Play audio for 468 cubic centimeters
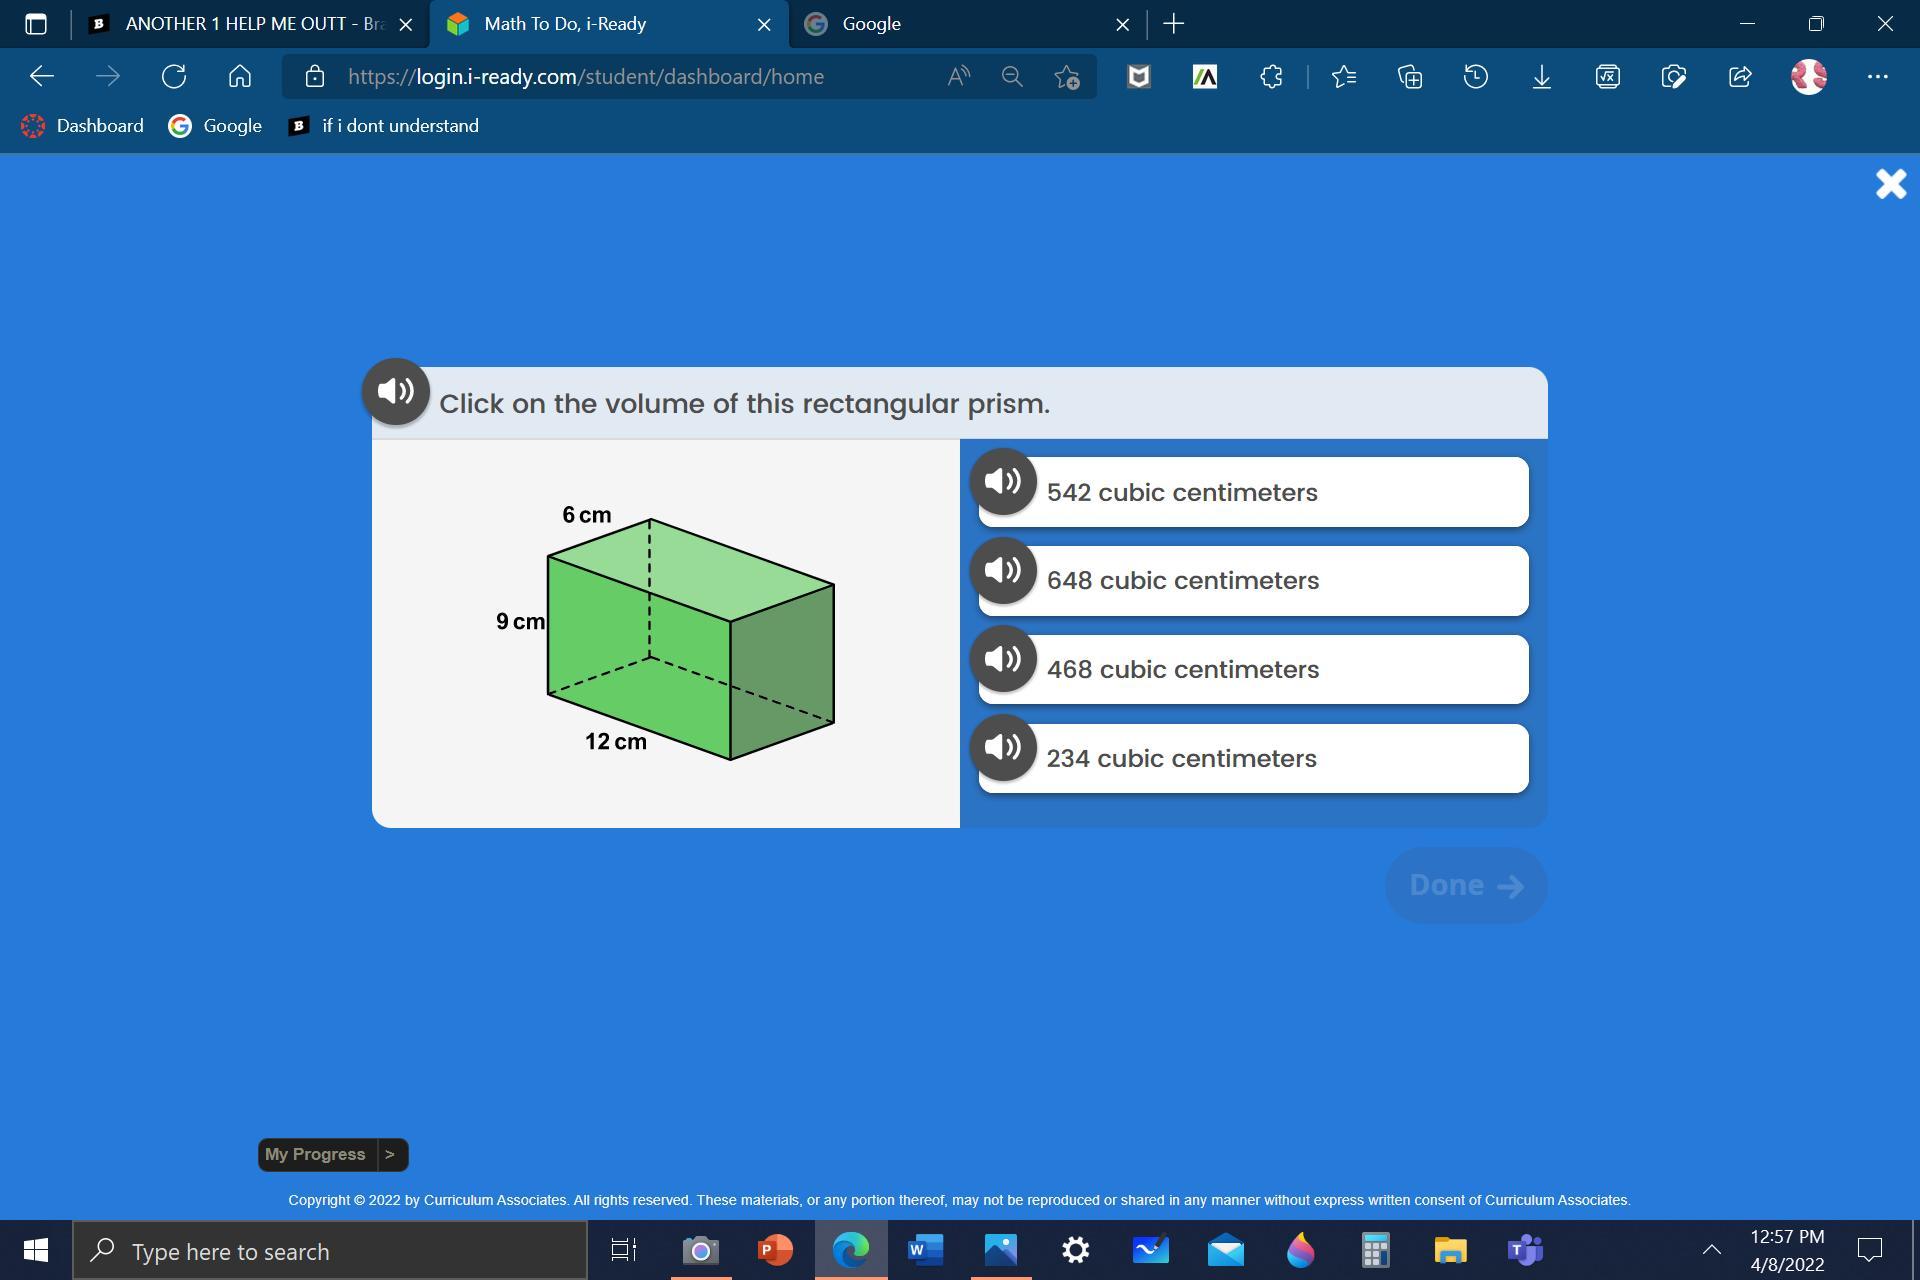1920x1280 pixels. pos(1003,660)
